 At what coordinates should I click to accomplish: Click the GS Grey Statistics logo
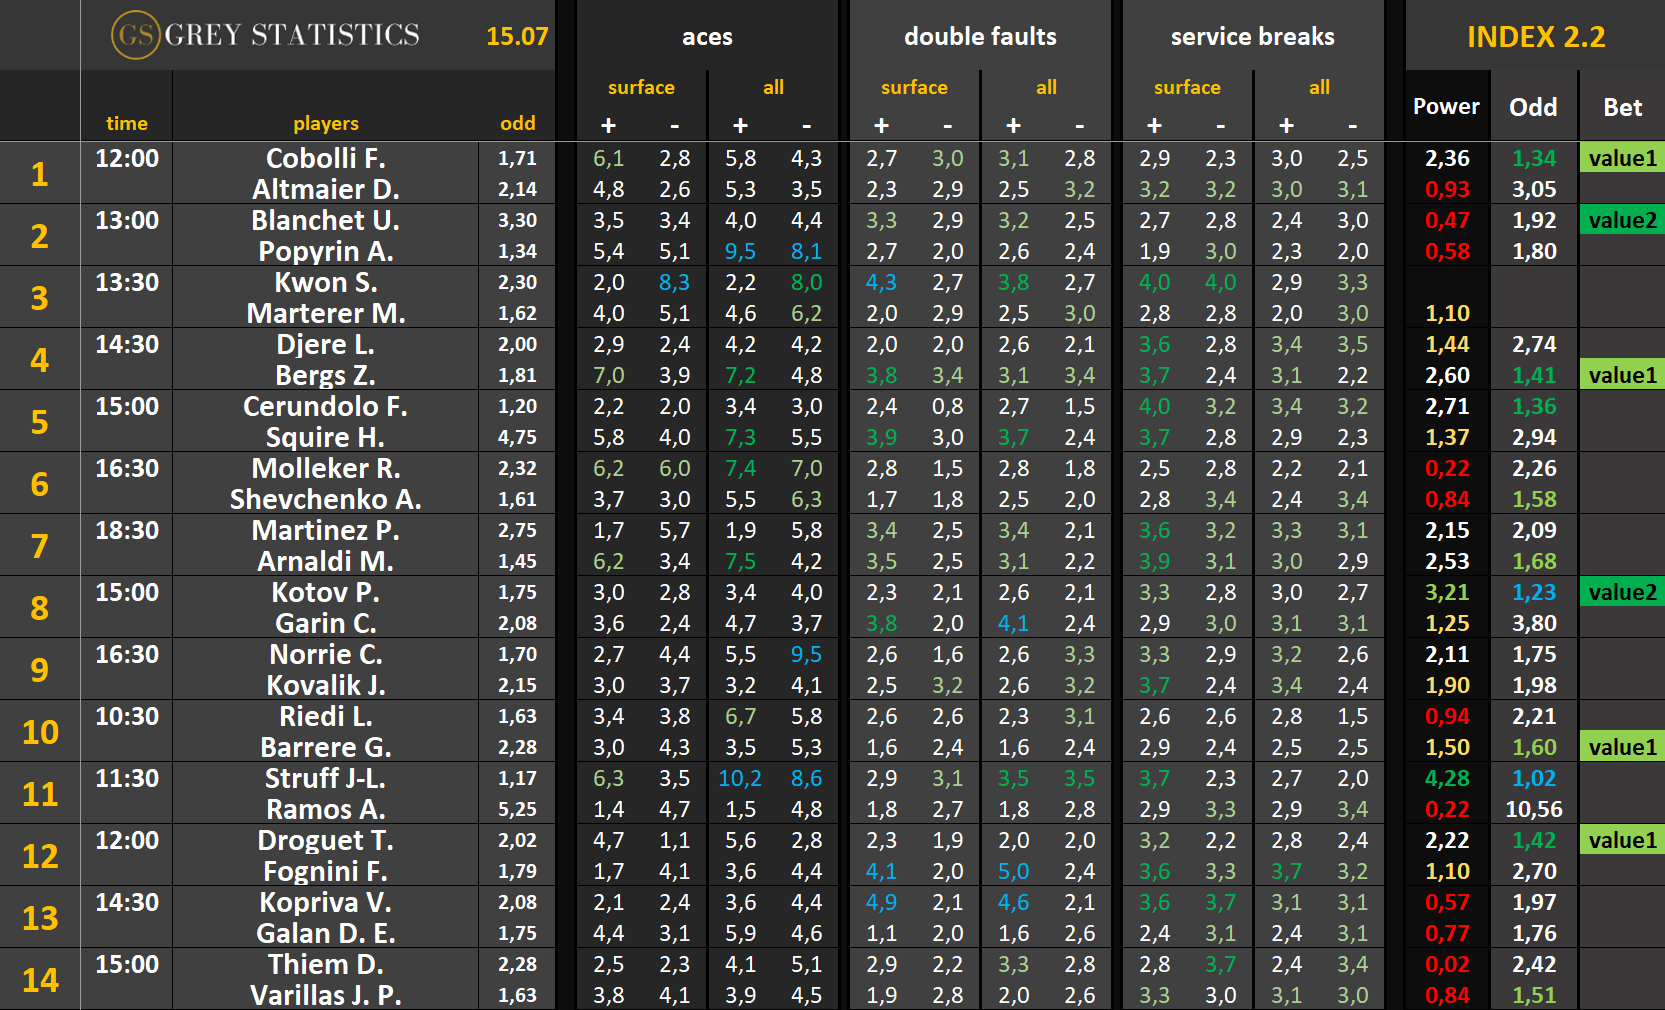[x=265, y=35]
